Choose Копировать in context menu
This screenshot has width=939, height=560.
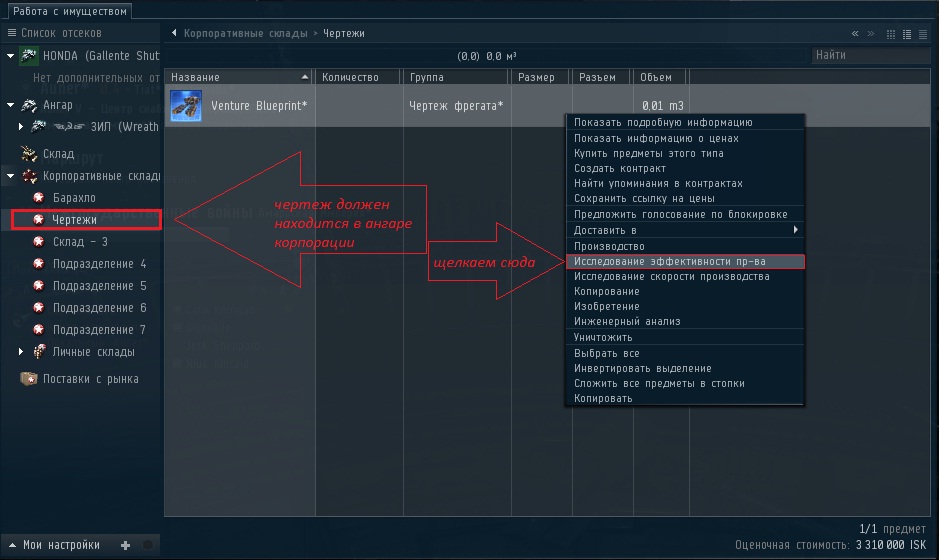tap(684, 398)
